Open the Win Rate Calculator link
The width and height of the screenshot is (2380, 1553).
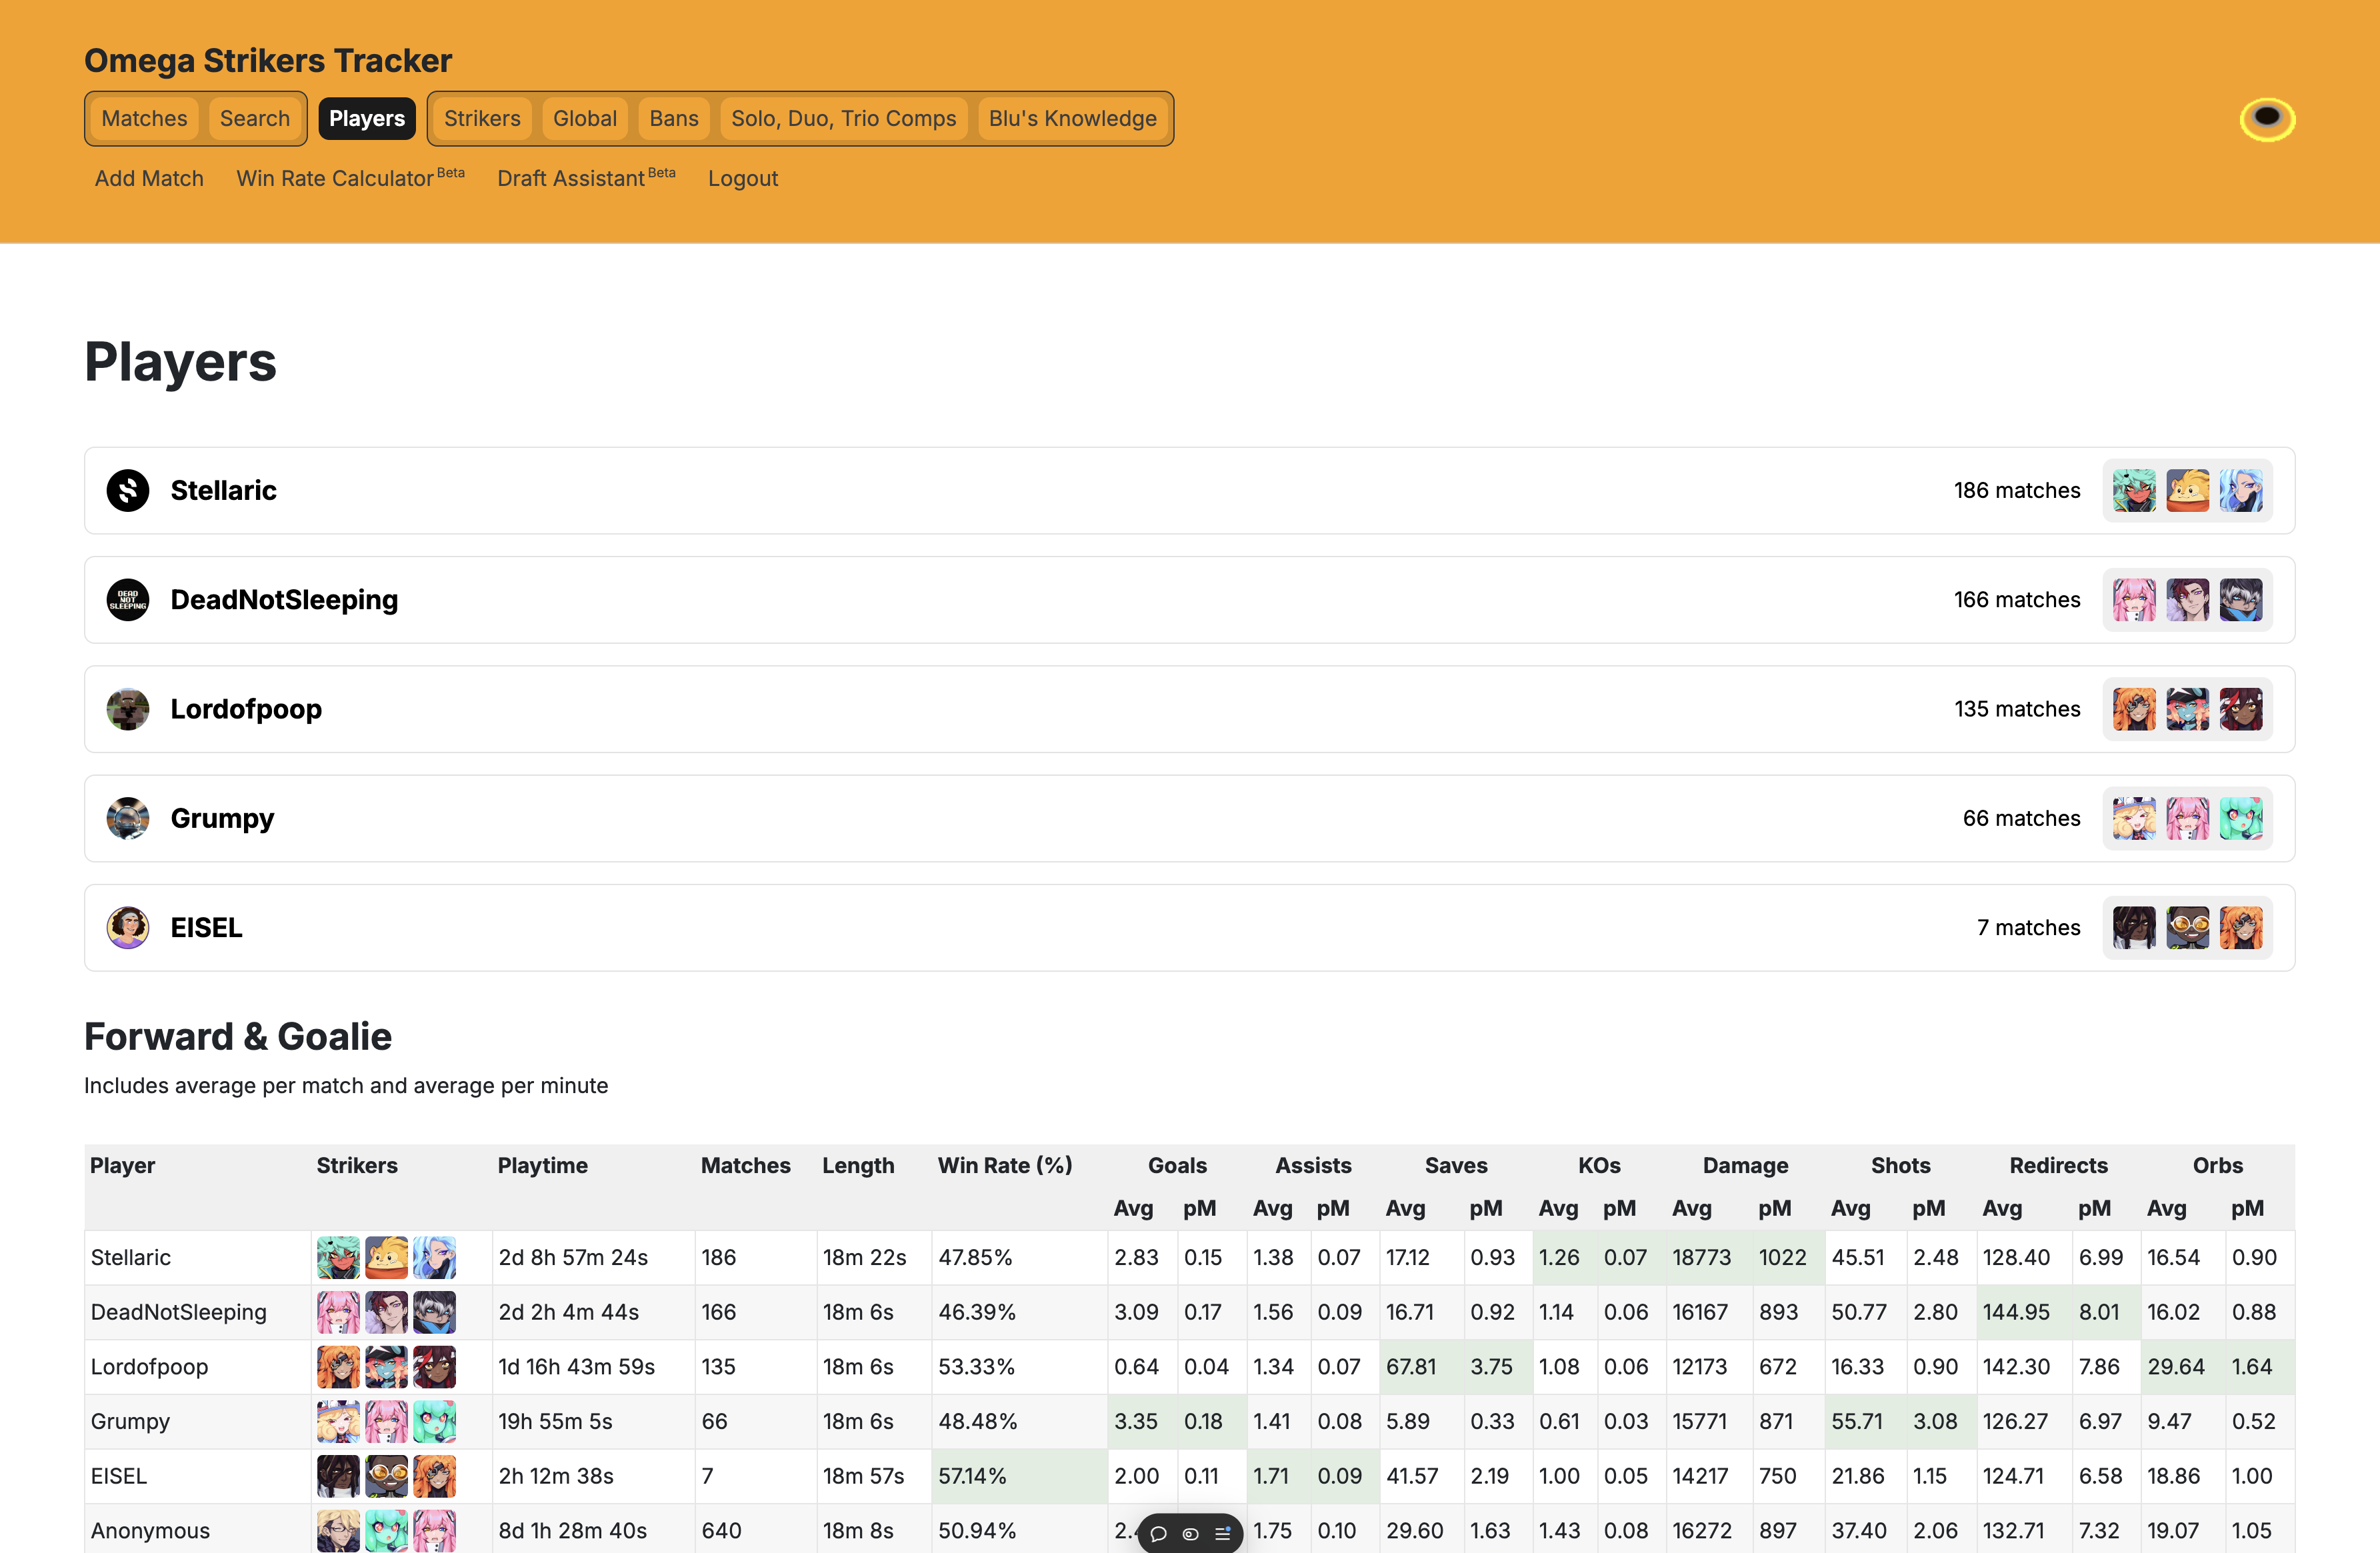click(x=335, y=178)
